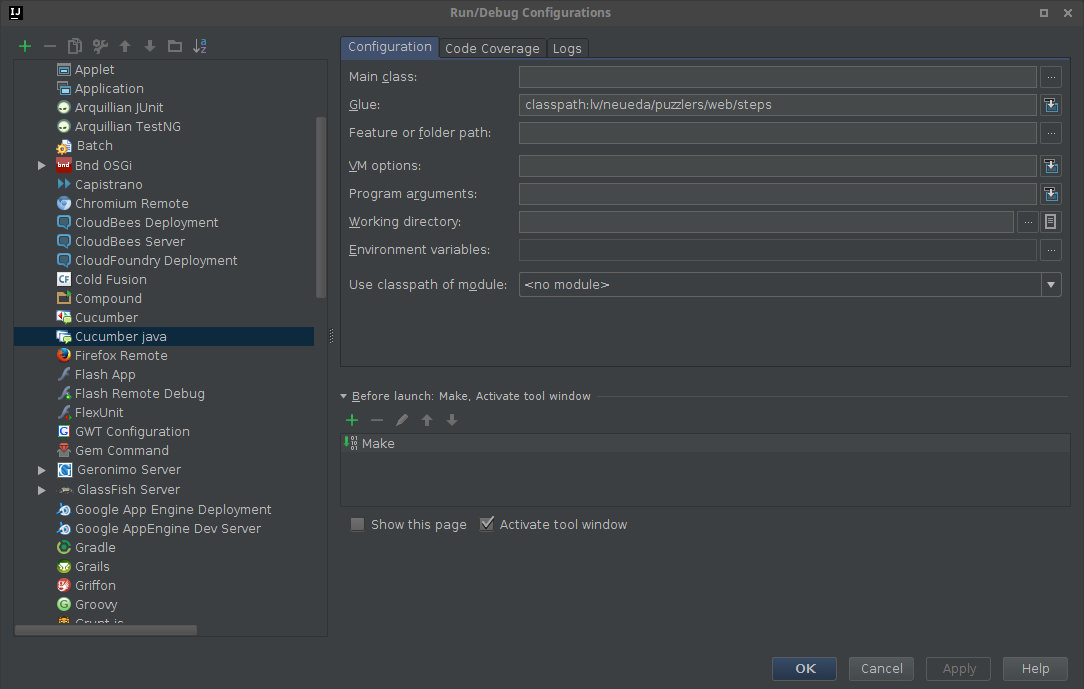This screenshot has width=1084, height=689.
Task: Create new folder icon in toolbar
Action: coord(175,46)
